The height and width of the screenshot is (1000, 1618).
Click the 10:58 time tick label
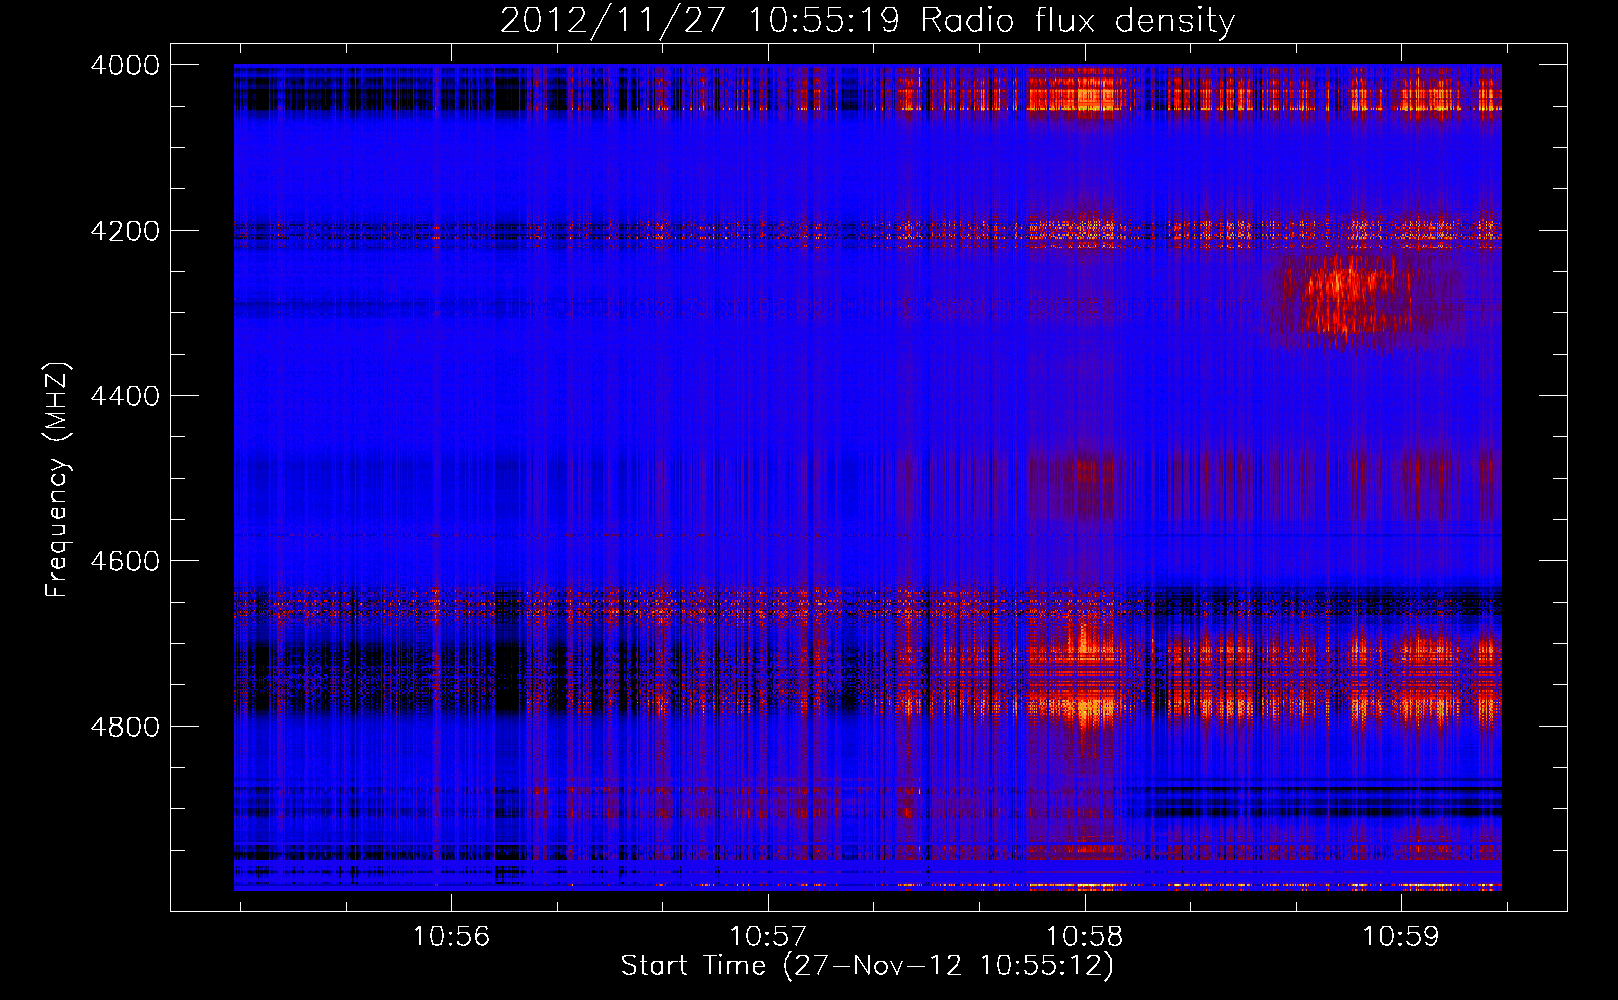click(x=1085, y=936)
